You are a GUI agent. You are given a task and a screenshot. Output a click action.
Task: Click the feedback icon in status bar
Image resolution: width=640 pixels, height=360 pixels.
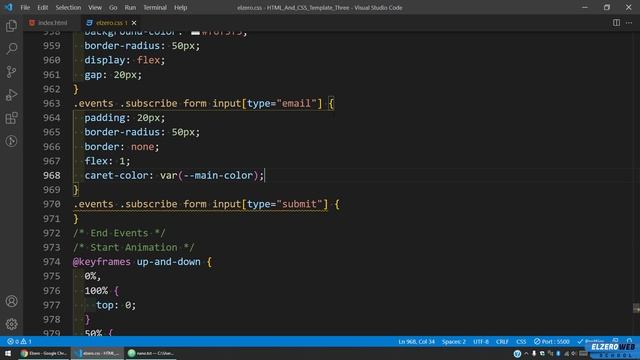pos(616,340)
